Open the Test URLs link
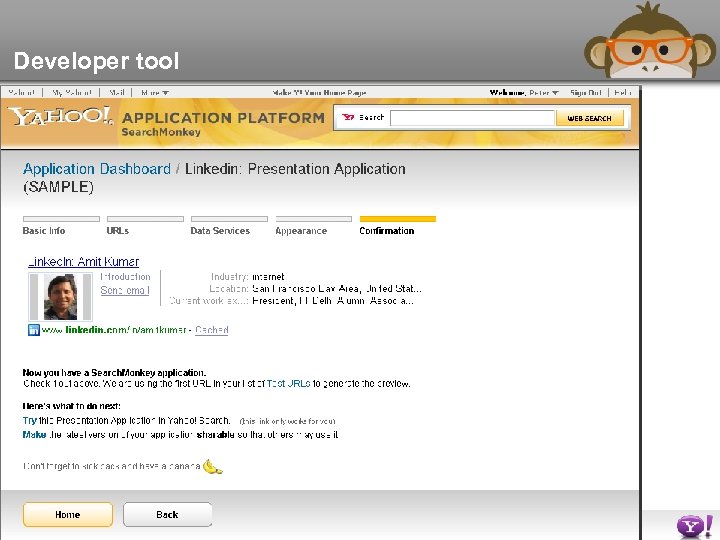Viewport: 720px width, 540px height. tap(288, 383)
